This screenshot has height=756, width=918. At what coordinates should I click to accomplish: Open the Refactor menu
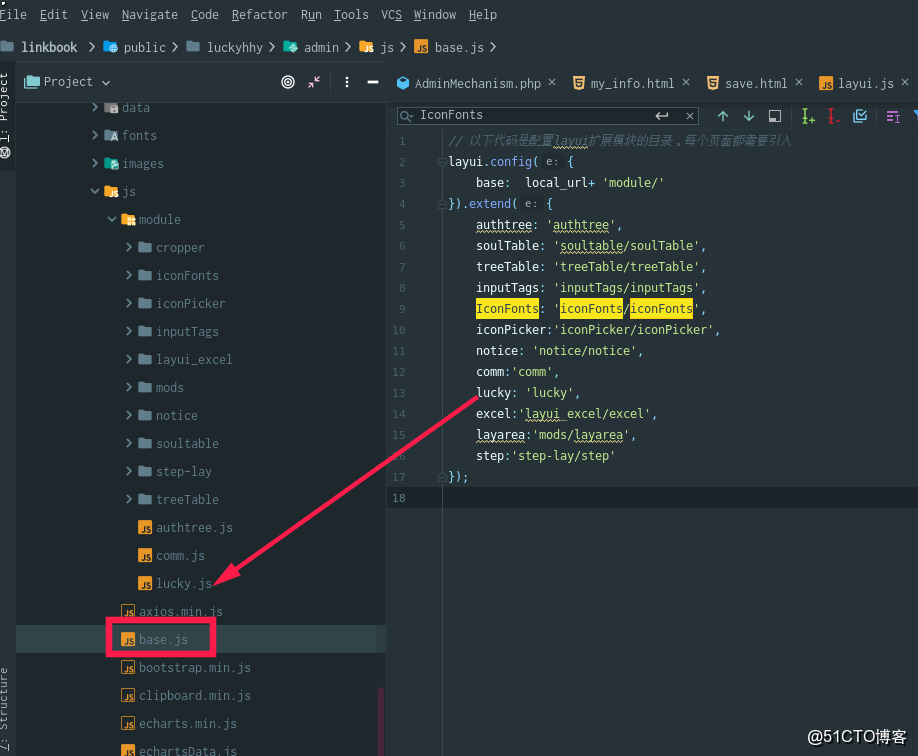[259, 15]
